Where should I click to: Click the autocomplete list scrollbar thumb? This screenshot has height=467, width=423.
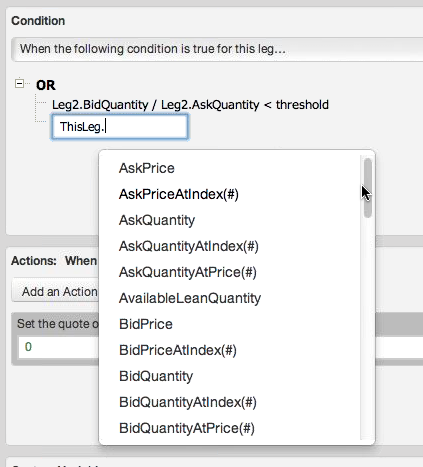pos(368,188)
